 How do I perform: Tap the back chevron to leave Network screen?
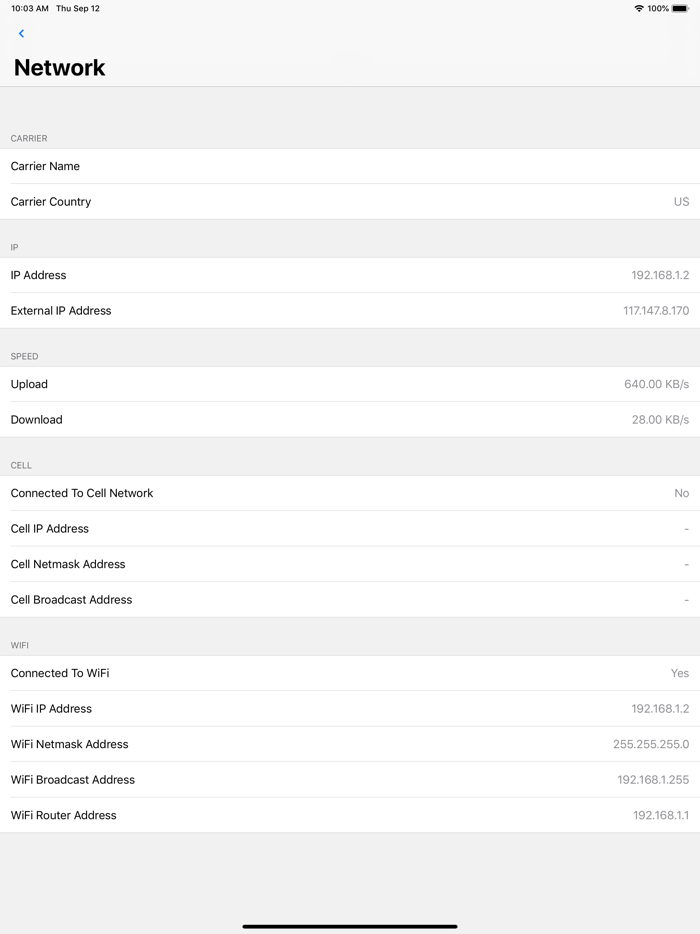pyautogui.click(x=21, y=33)
